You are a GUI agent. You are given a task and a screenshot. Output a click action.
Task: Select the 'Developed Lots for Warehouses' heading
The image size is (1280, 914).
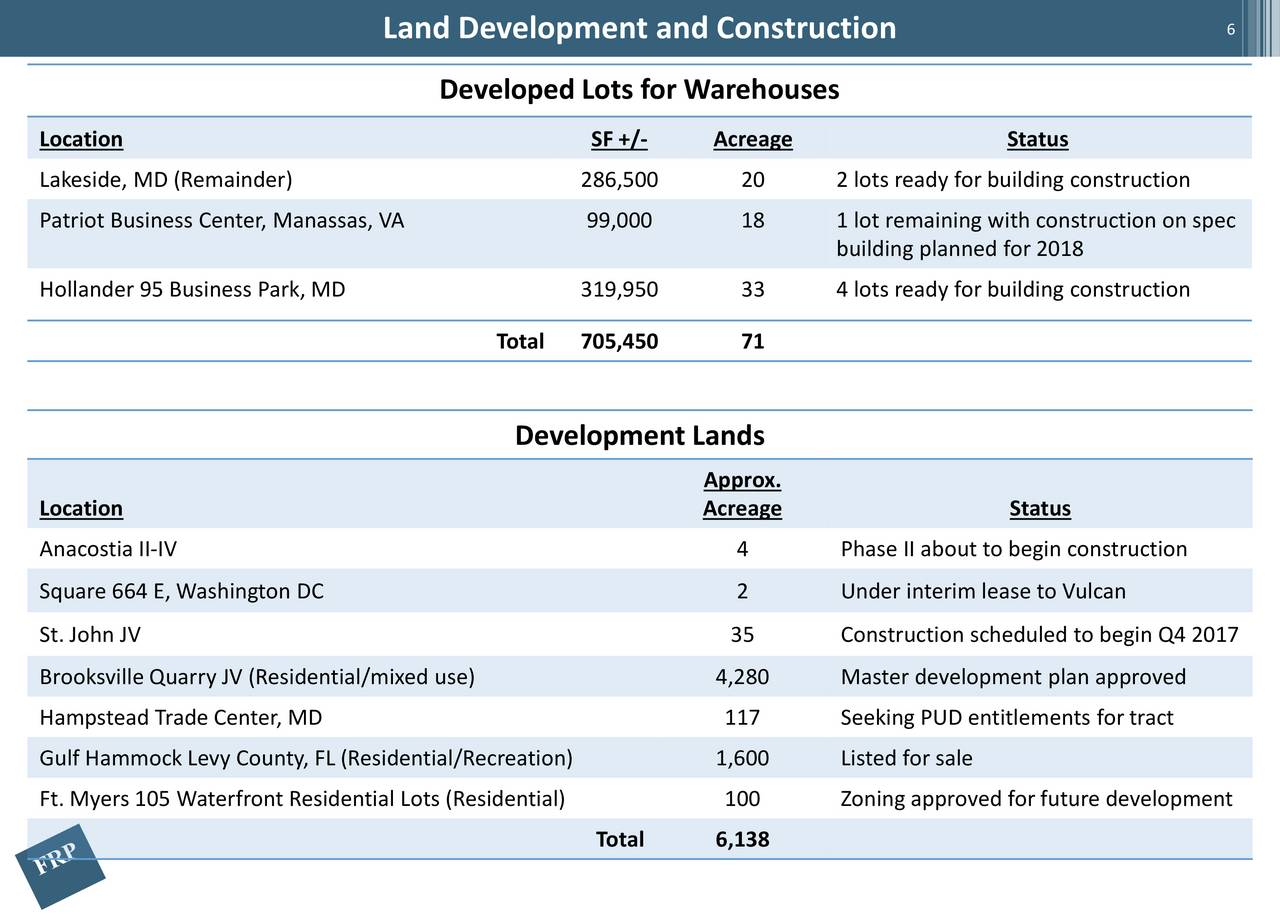pos(639,91)
